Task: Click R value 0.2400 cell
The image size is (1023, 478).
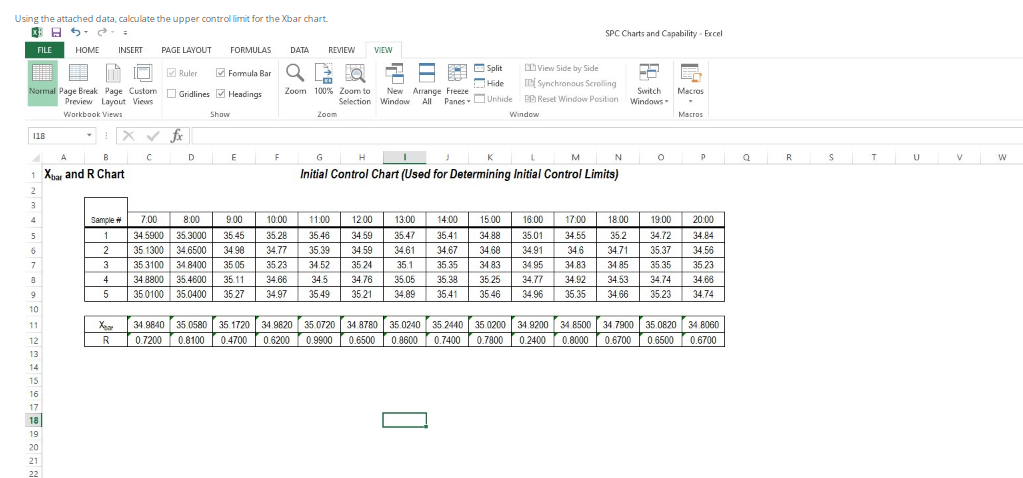Action: pos(533,340)
